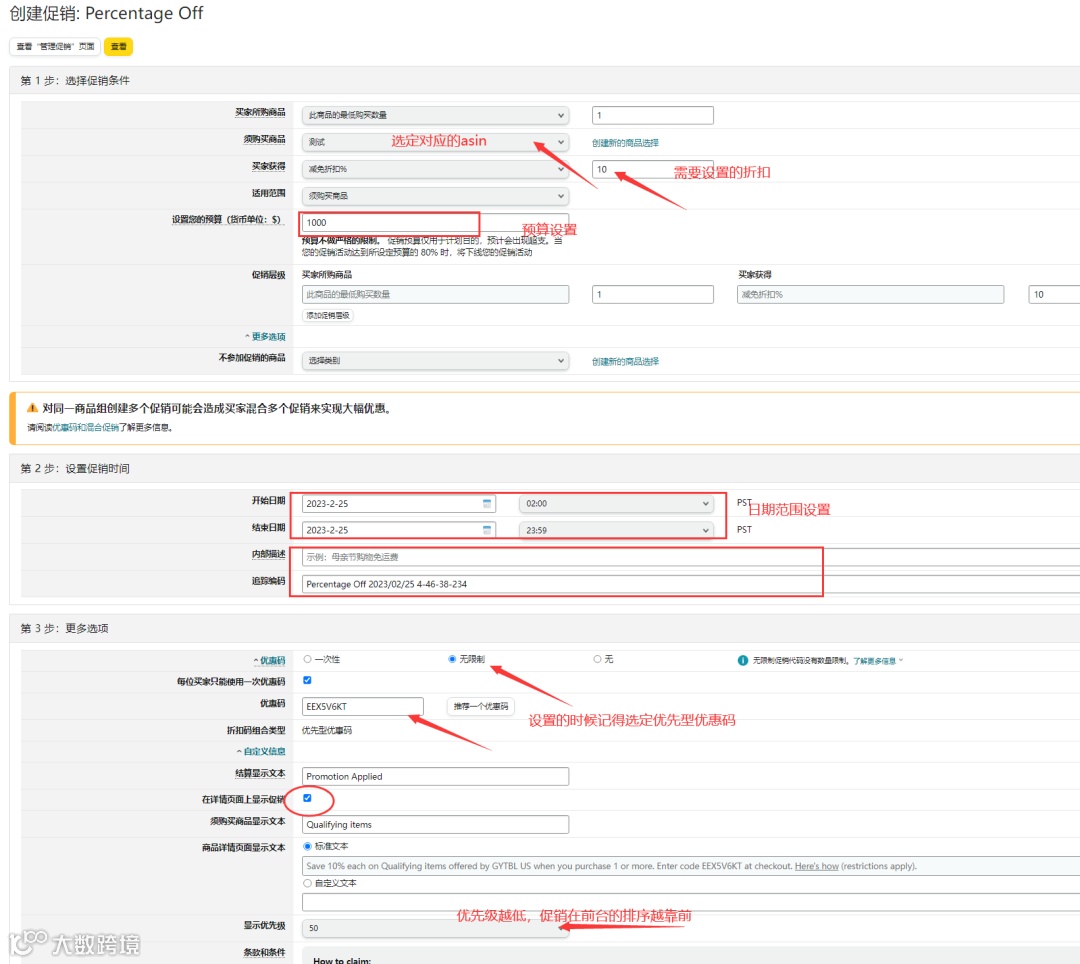Select the 一次性 coupon code radio option

(307, 659)
